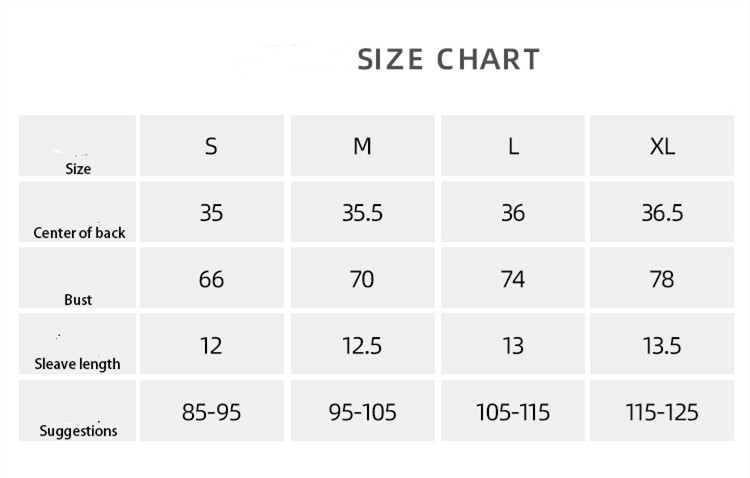Click the 13.5 sleeve length cell

pos(662,346)
